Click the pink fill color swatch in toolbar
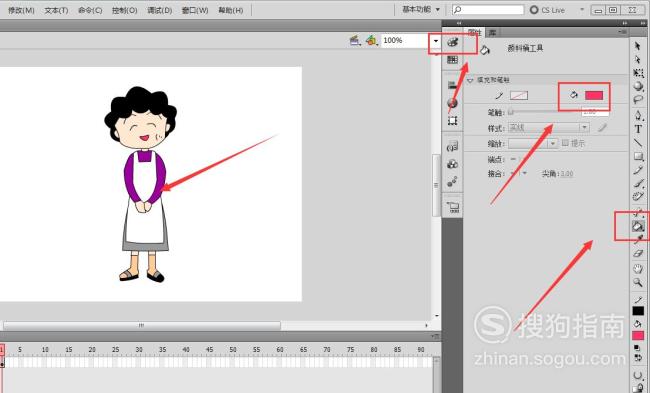 pos(638,335)
